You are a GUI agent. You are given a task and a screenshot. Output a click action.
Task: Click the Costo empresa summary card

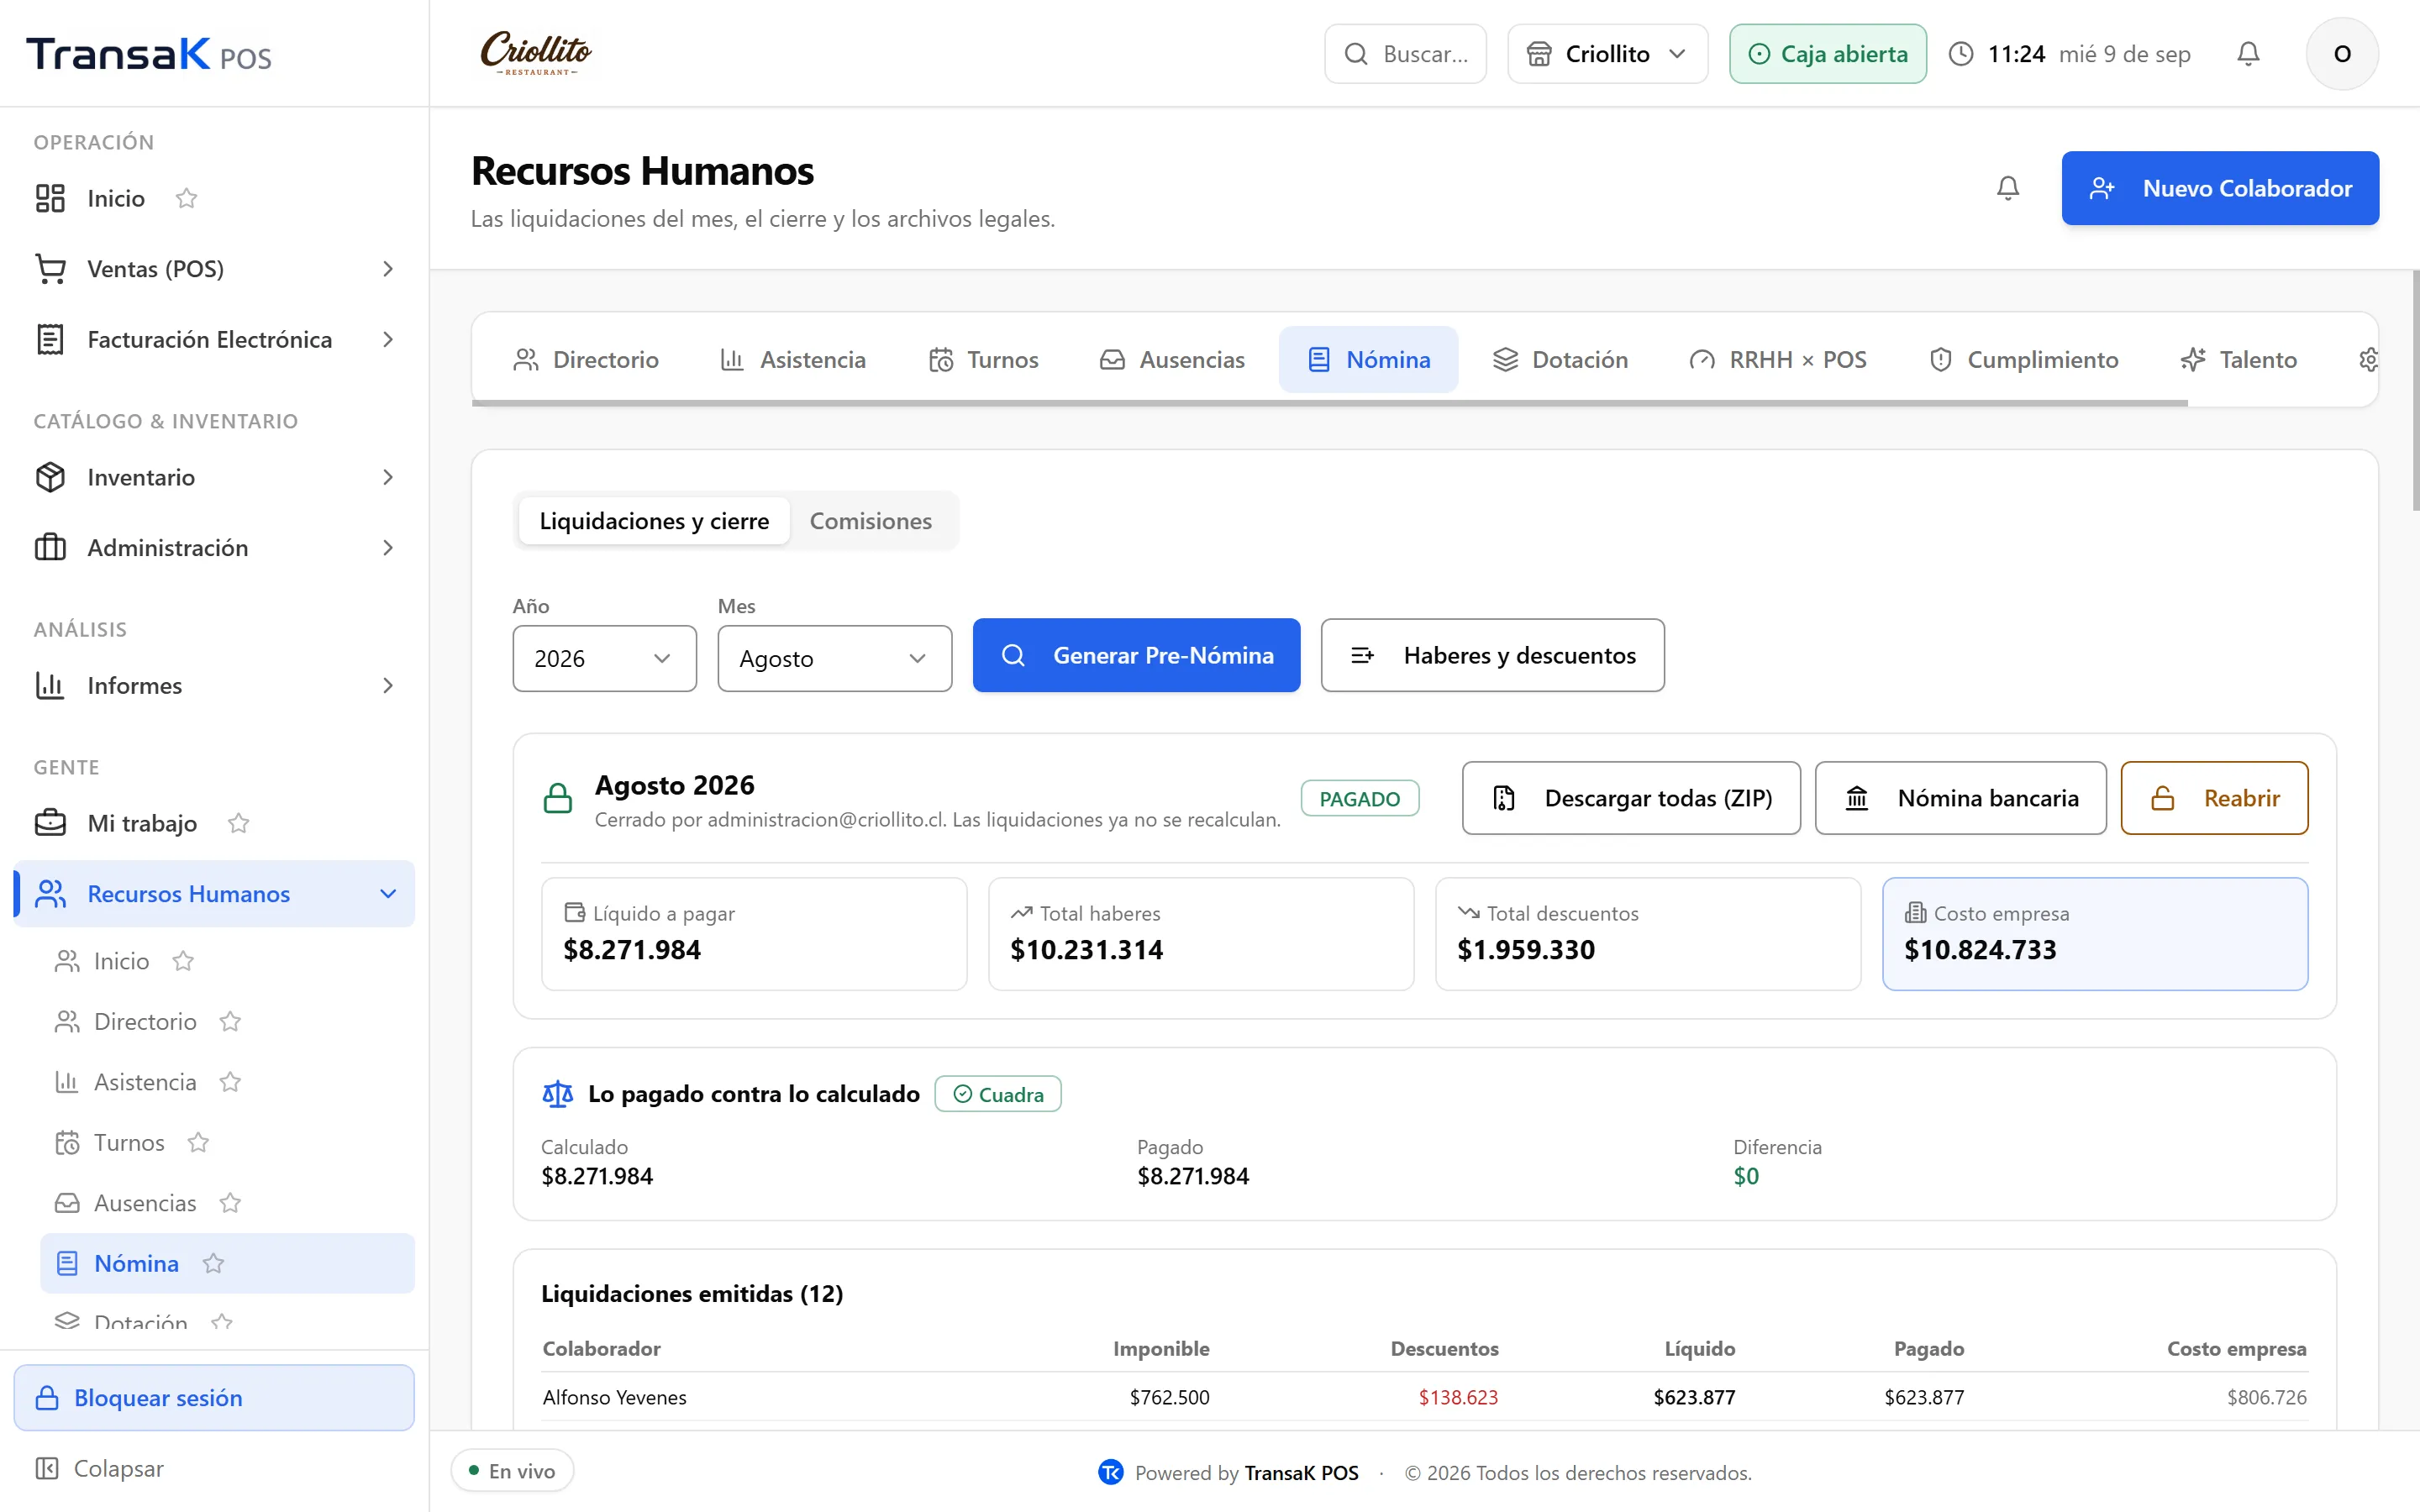(2094, 934)
